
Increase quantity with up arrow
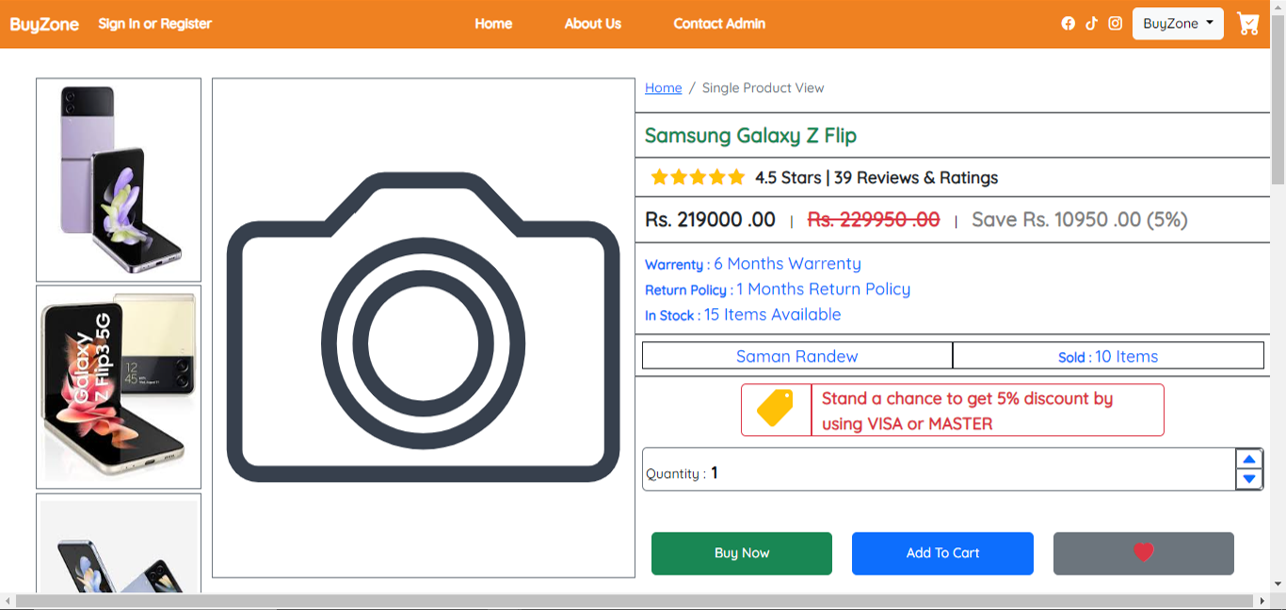coord(1249,459)
